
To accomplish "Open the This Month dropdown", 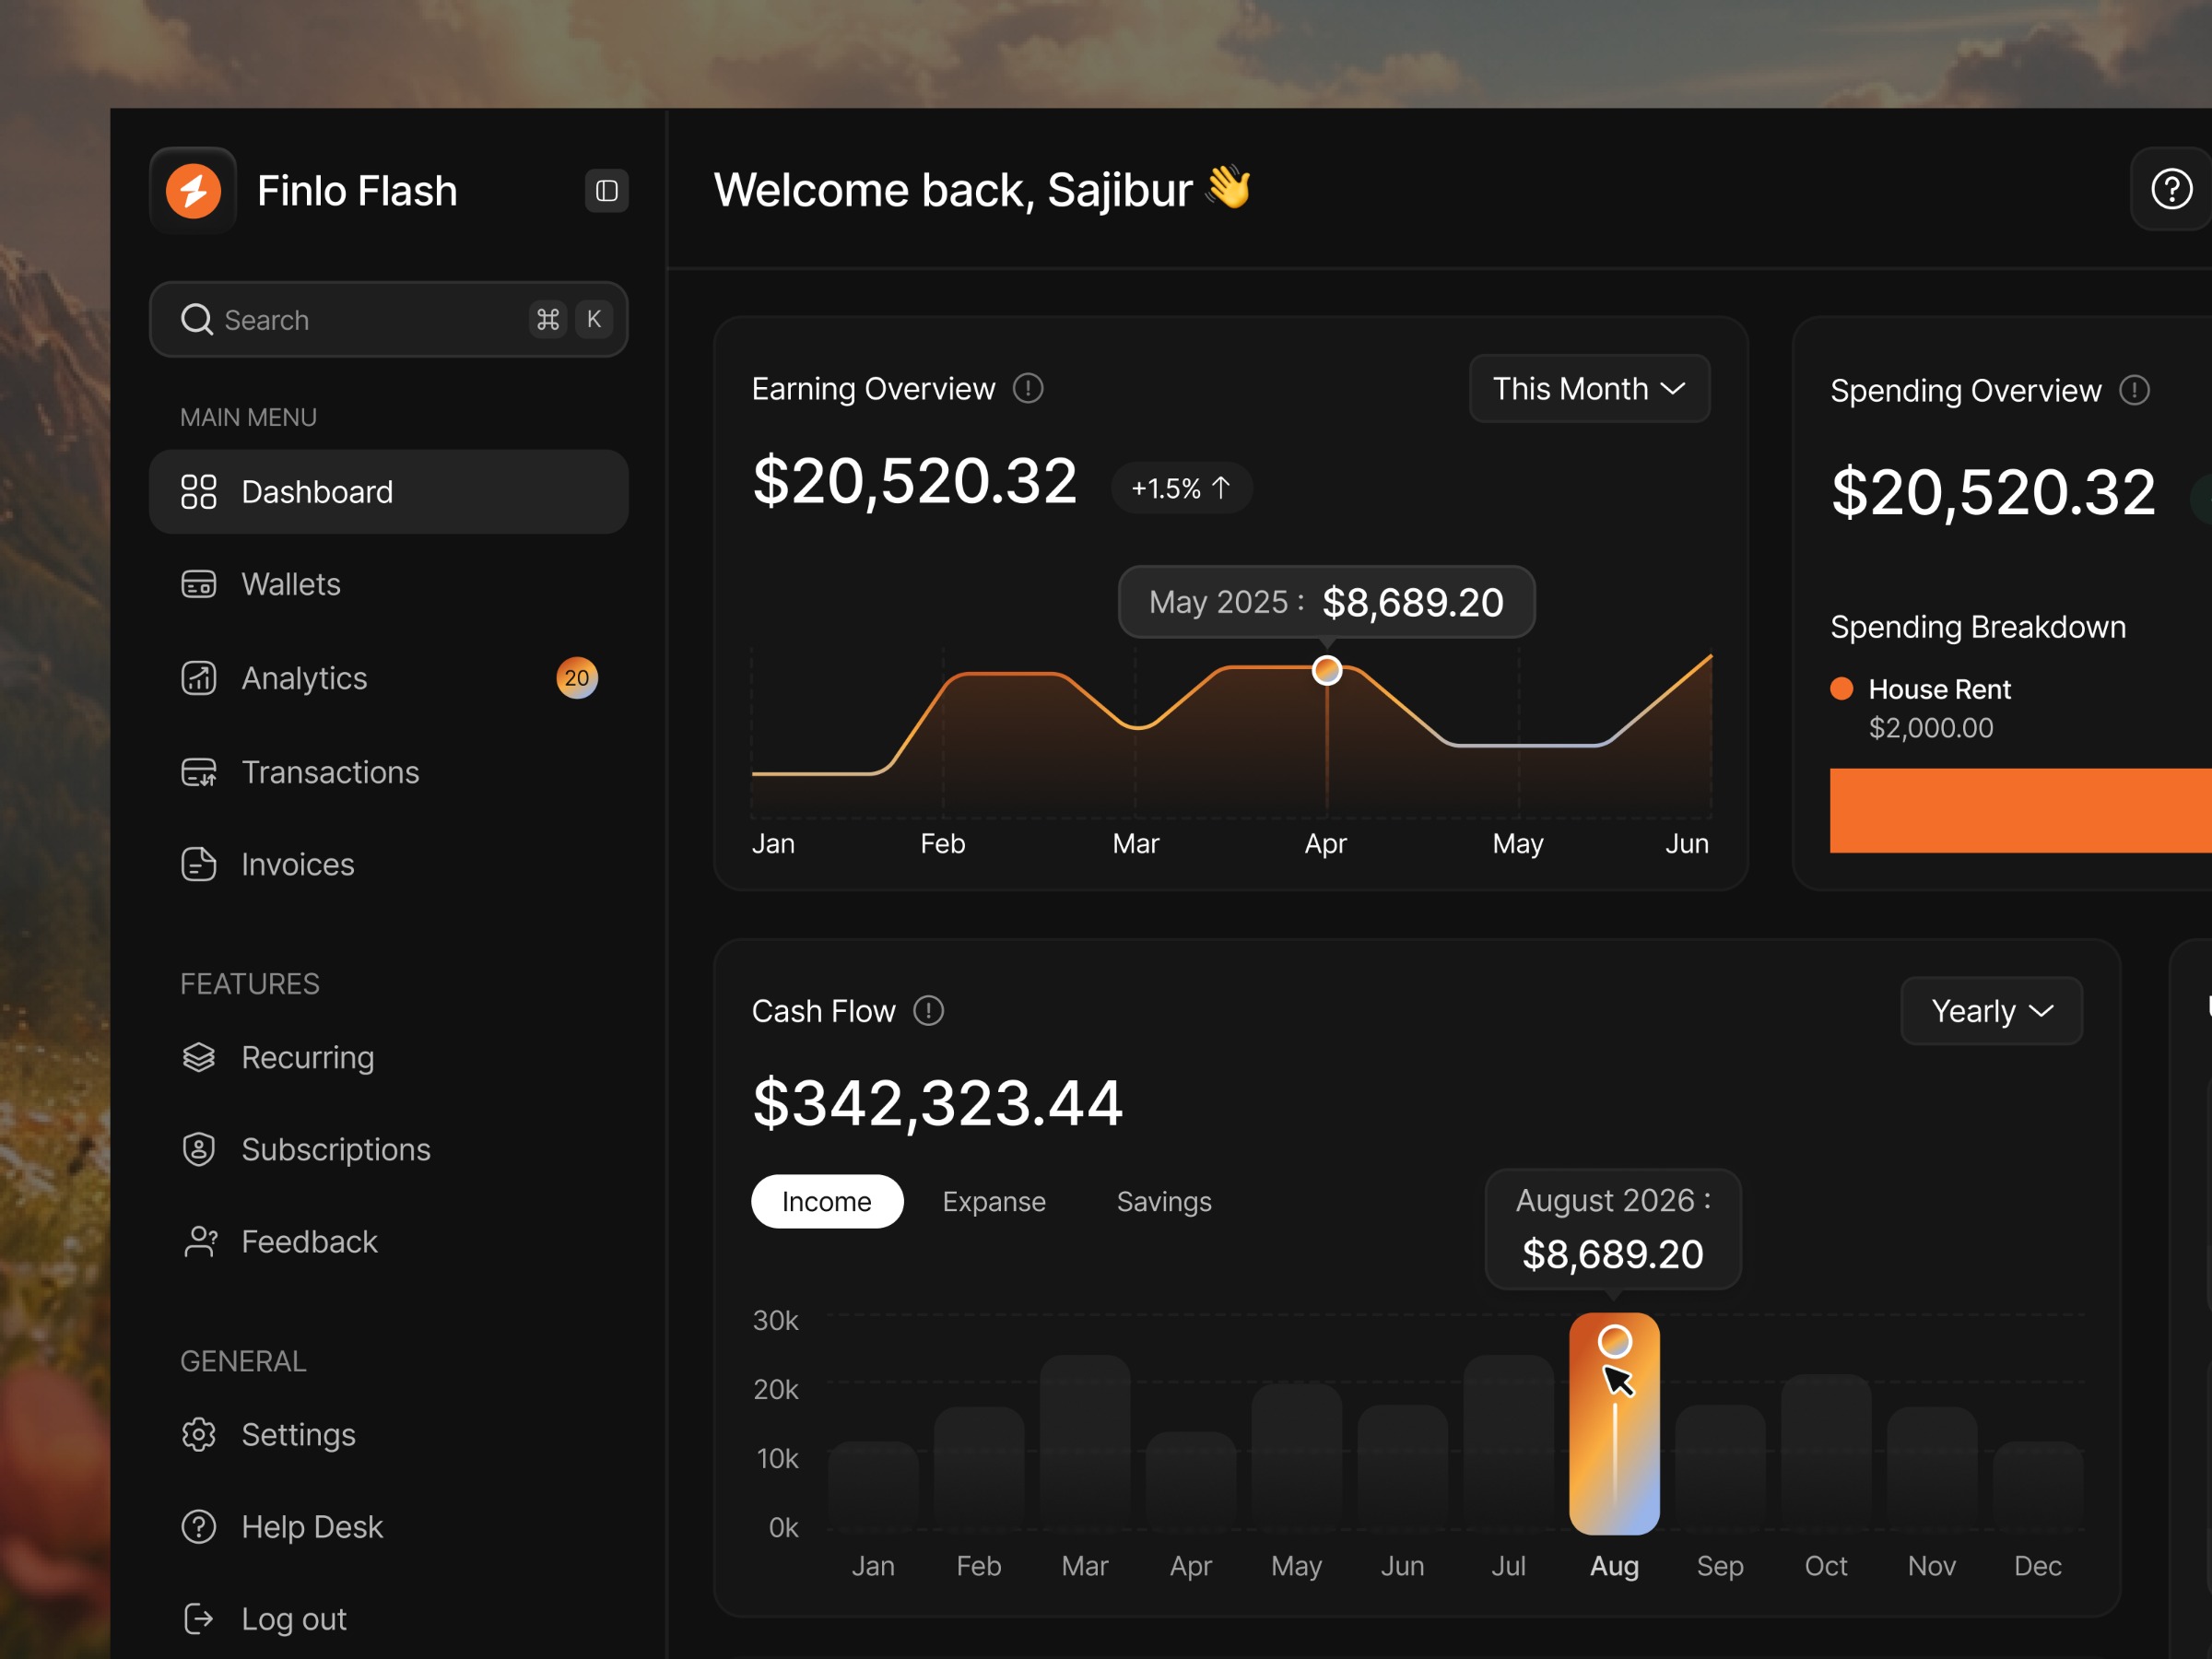I will [x=1588, y=389].
